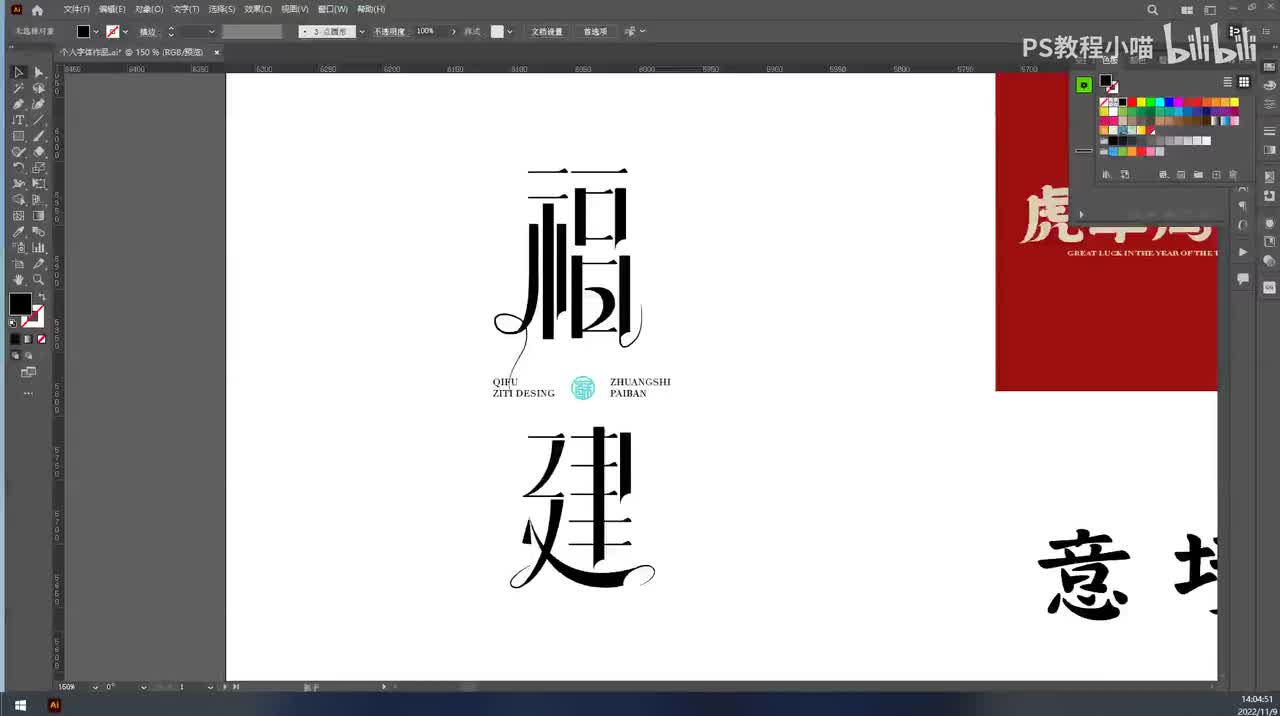
Task: Pick the Magic Wand tool
Action: click(x=18, y=88)
